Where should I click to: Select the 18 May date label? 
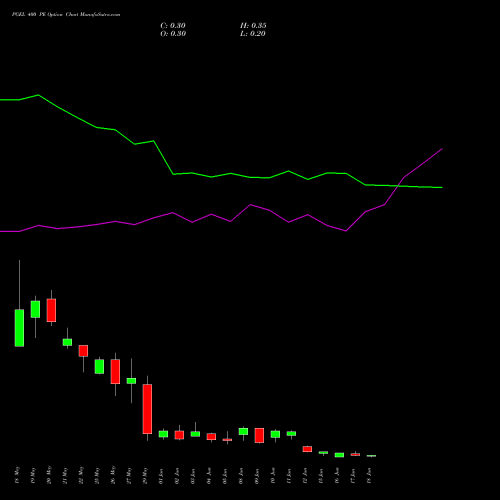17,475
